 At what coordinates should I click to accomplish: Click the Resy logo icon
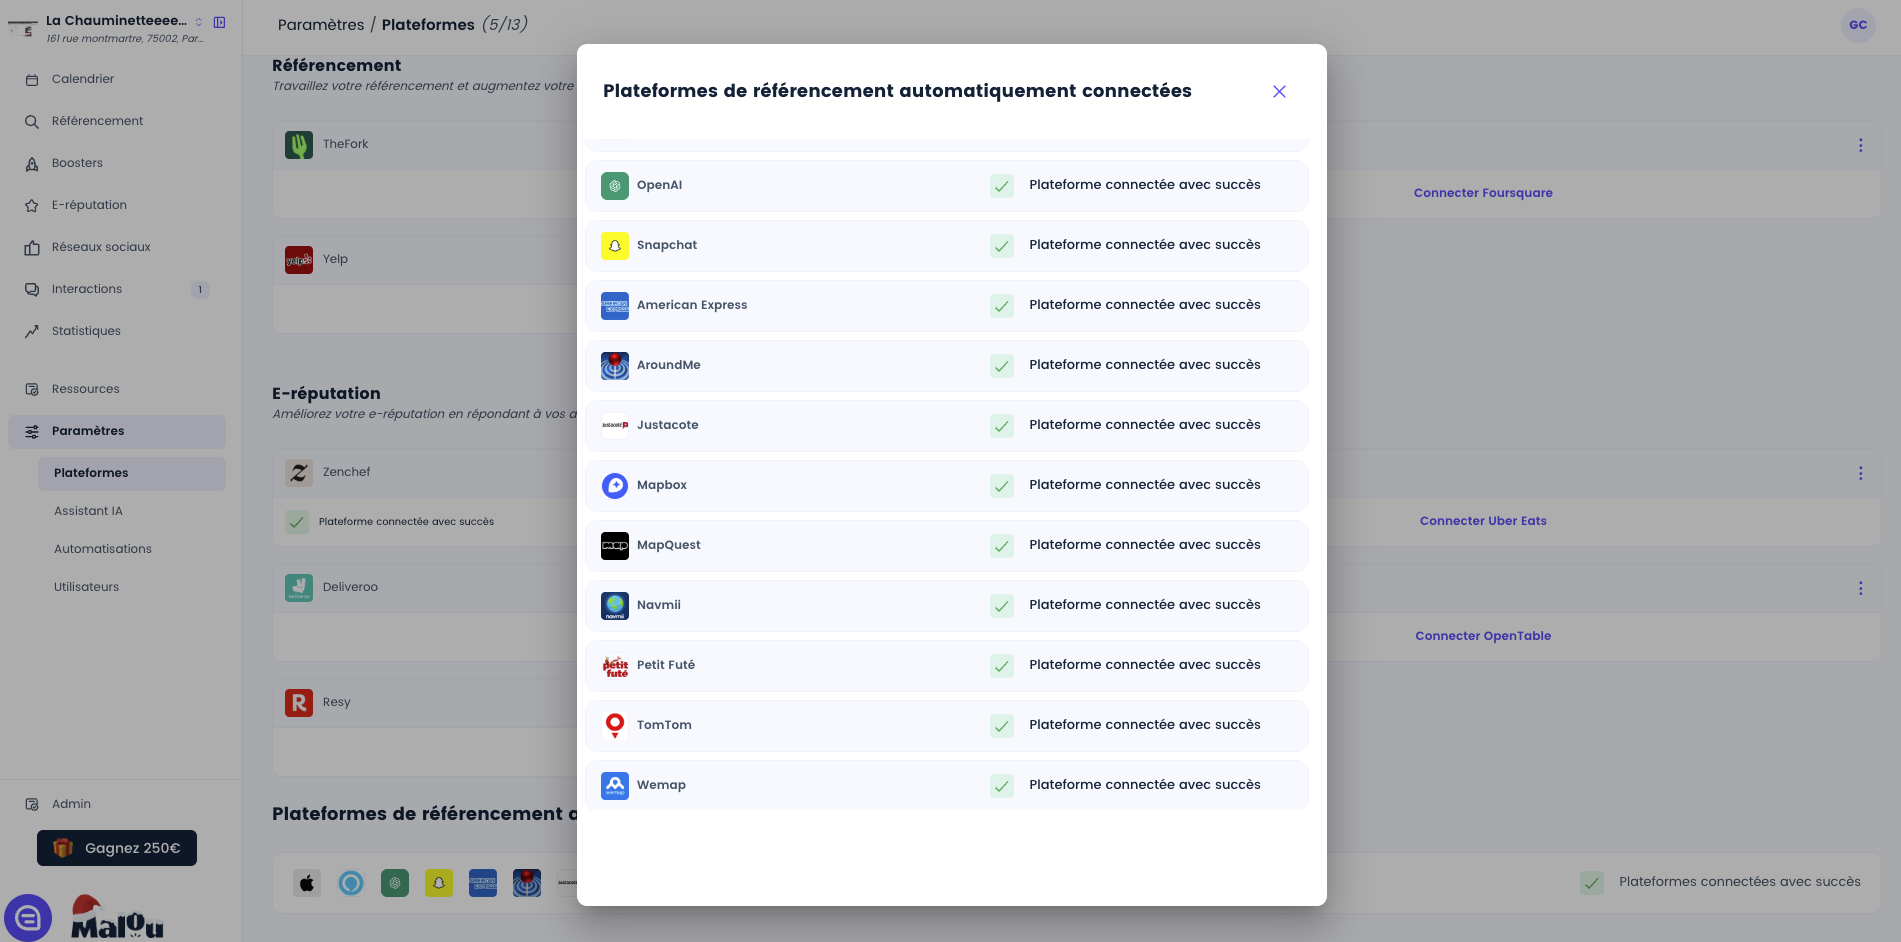tap(299, 703)
